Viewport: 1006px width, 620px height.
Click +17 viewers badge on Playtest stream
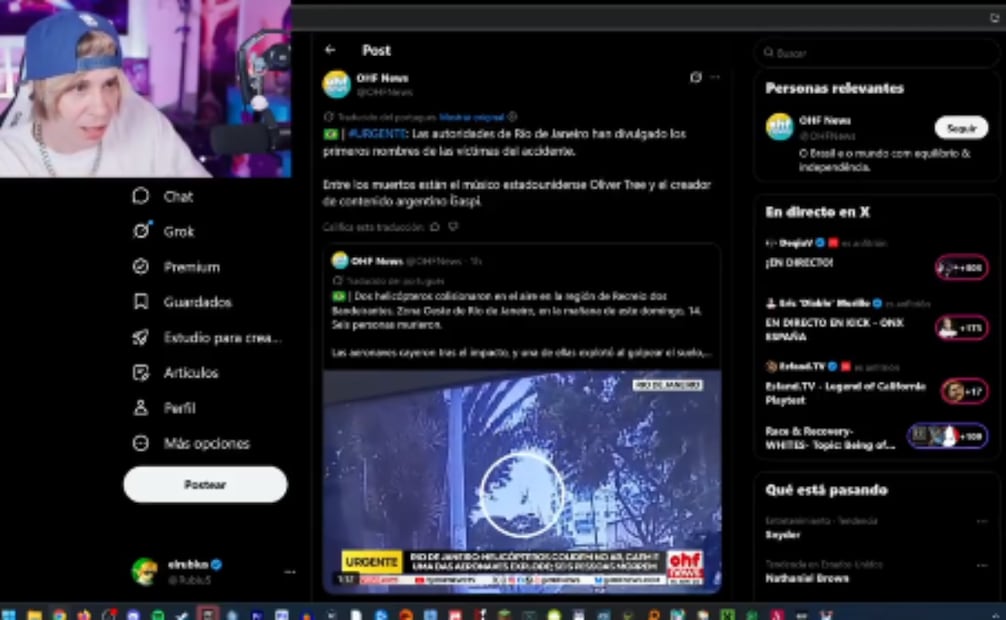pos(964,391)
